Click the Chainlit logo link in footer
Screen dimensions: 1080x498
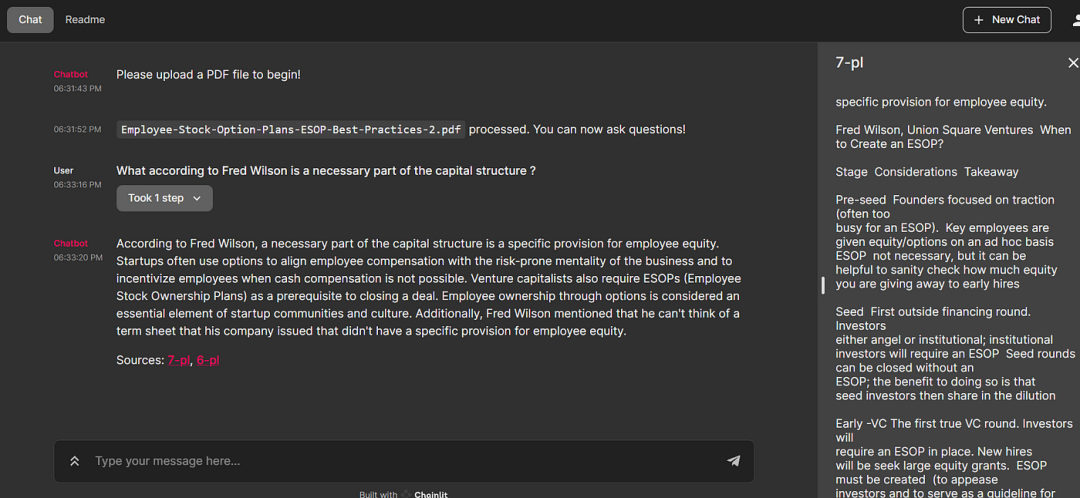pos(431,494)
